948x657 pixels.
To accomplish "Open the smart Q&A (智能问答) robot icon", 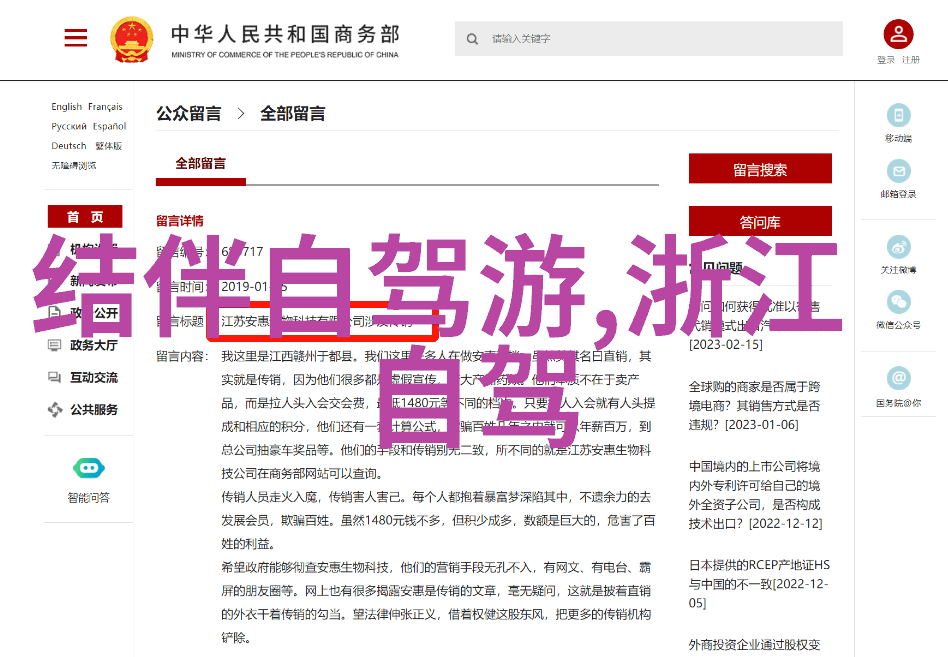I will pyautogui.click(x=88, y=468).
